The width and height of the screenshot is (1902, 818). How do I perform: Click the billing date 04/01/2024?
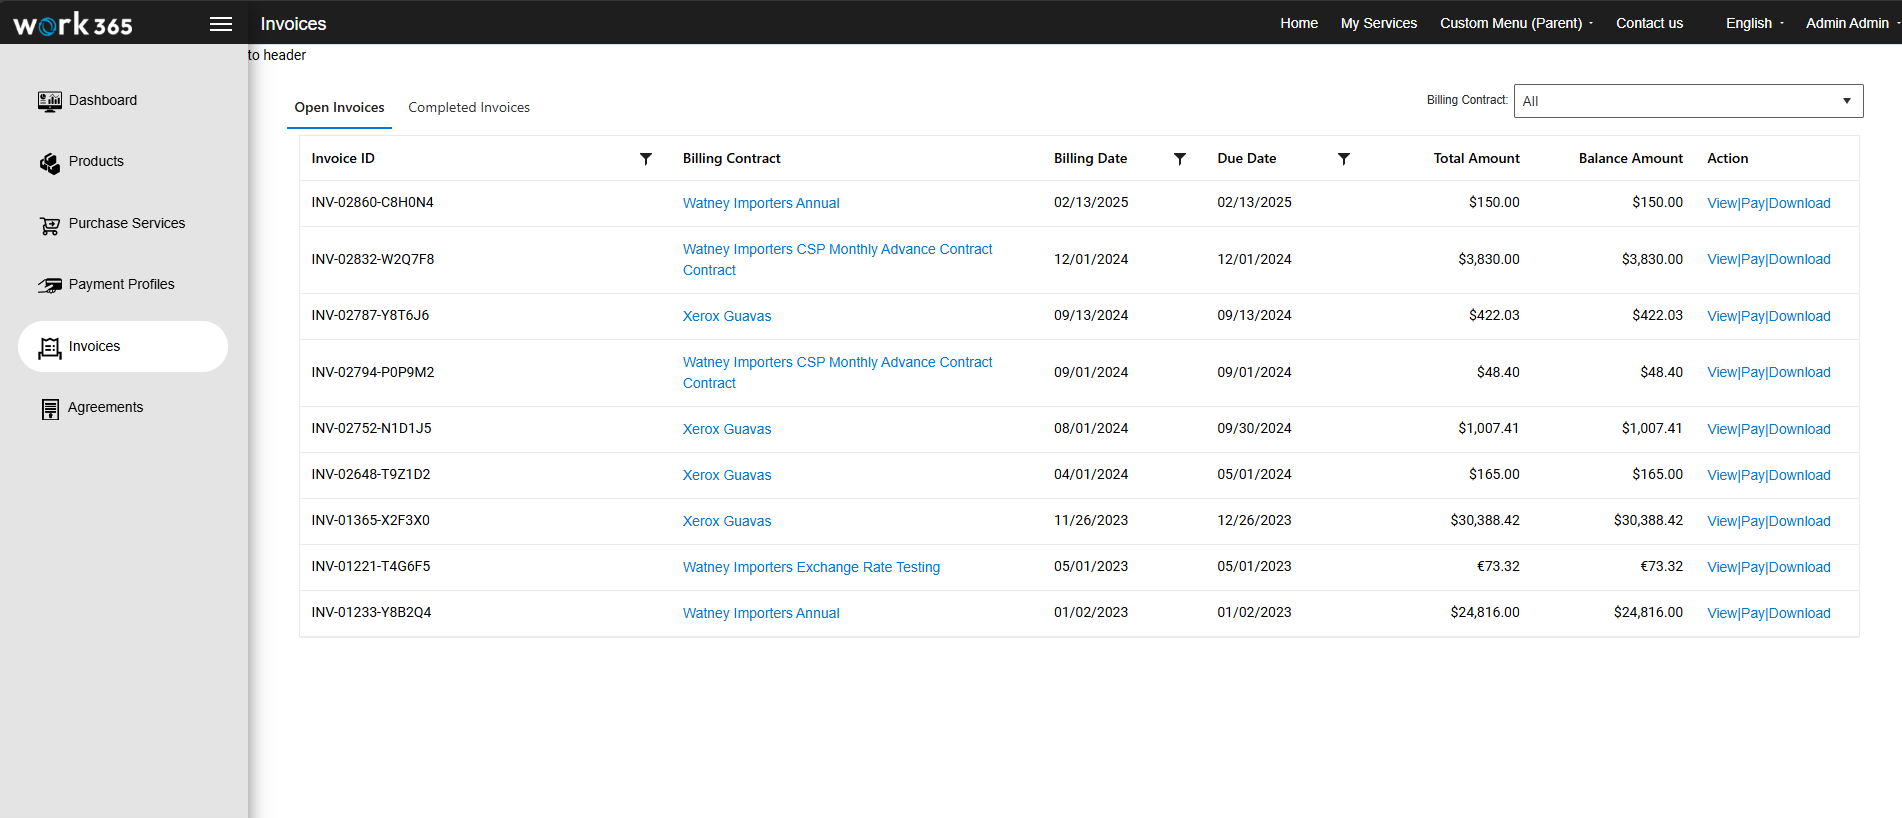coord(1091,474)
